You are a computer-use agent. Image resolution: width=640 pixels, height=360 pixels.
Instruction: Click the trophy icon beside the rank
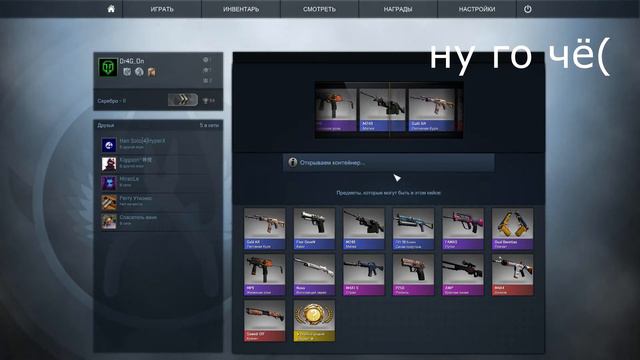[x=205, y=100]
